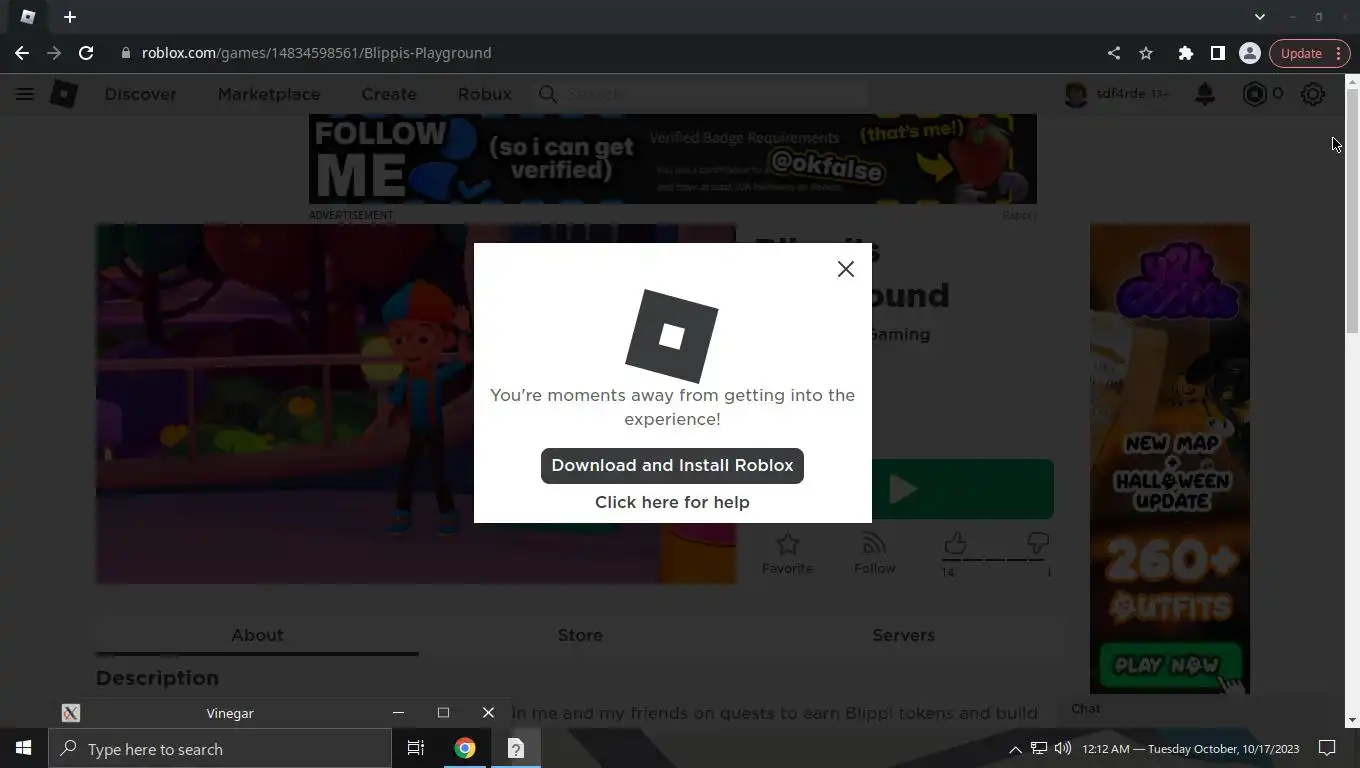This screenshot has height=768, width=1360.
Task: Follow this experience
Action: (x=874, y=553)
